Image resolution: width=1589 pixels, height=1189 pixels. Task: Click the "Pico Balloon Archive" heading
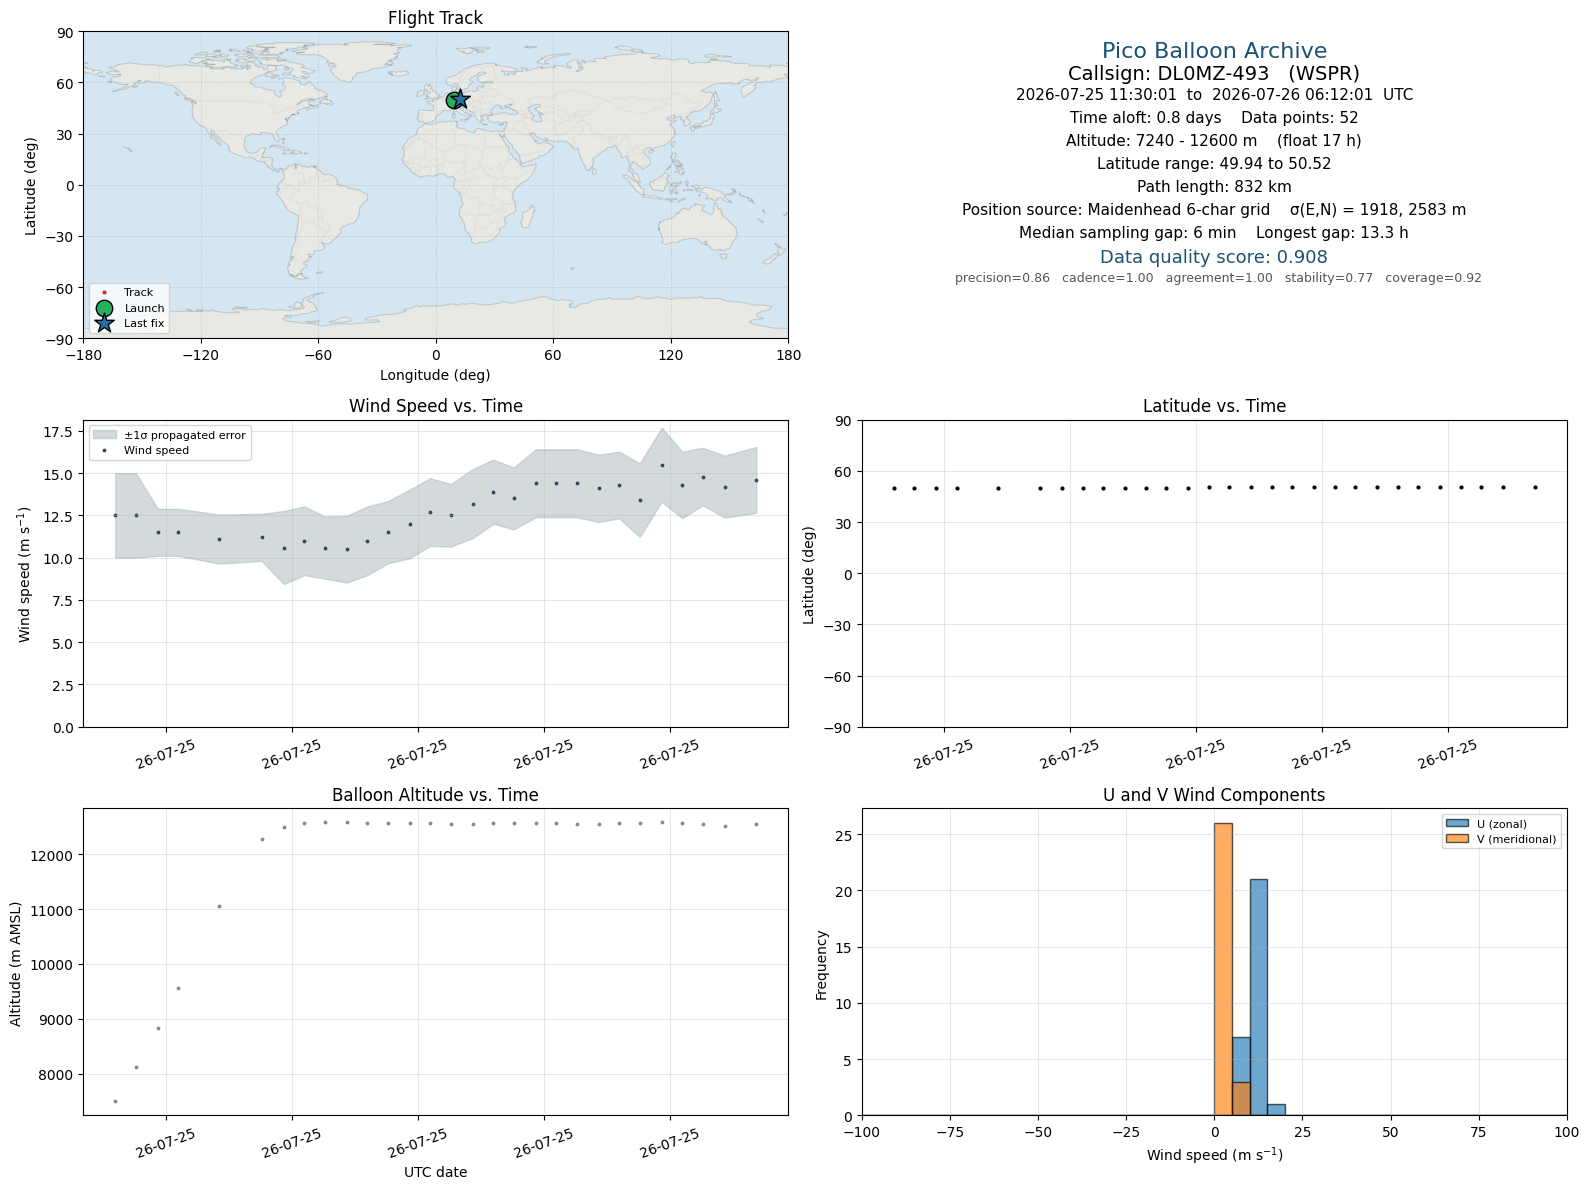1214,51
